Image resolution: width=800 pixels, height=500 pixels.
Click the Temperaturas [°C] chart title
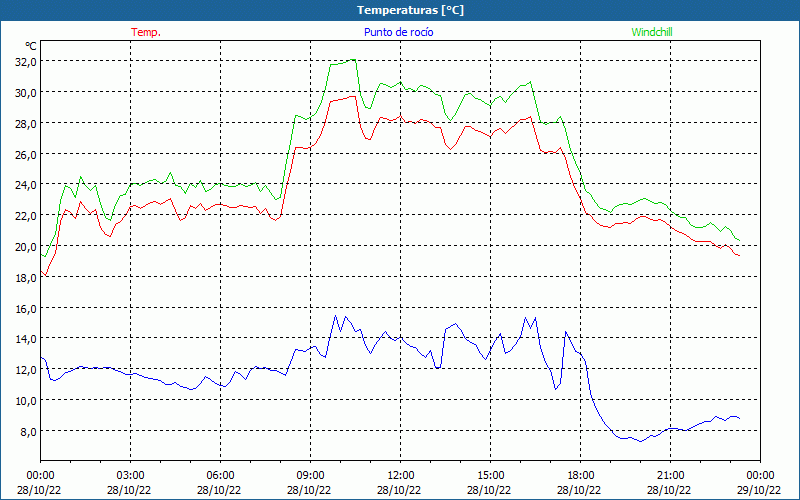pyautogui.click(x=410, y=10)
